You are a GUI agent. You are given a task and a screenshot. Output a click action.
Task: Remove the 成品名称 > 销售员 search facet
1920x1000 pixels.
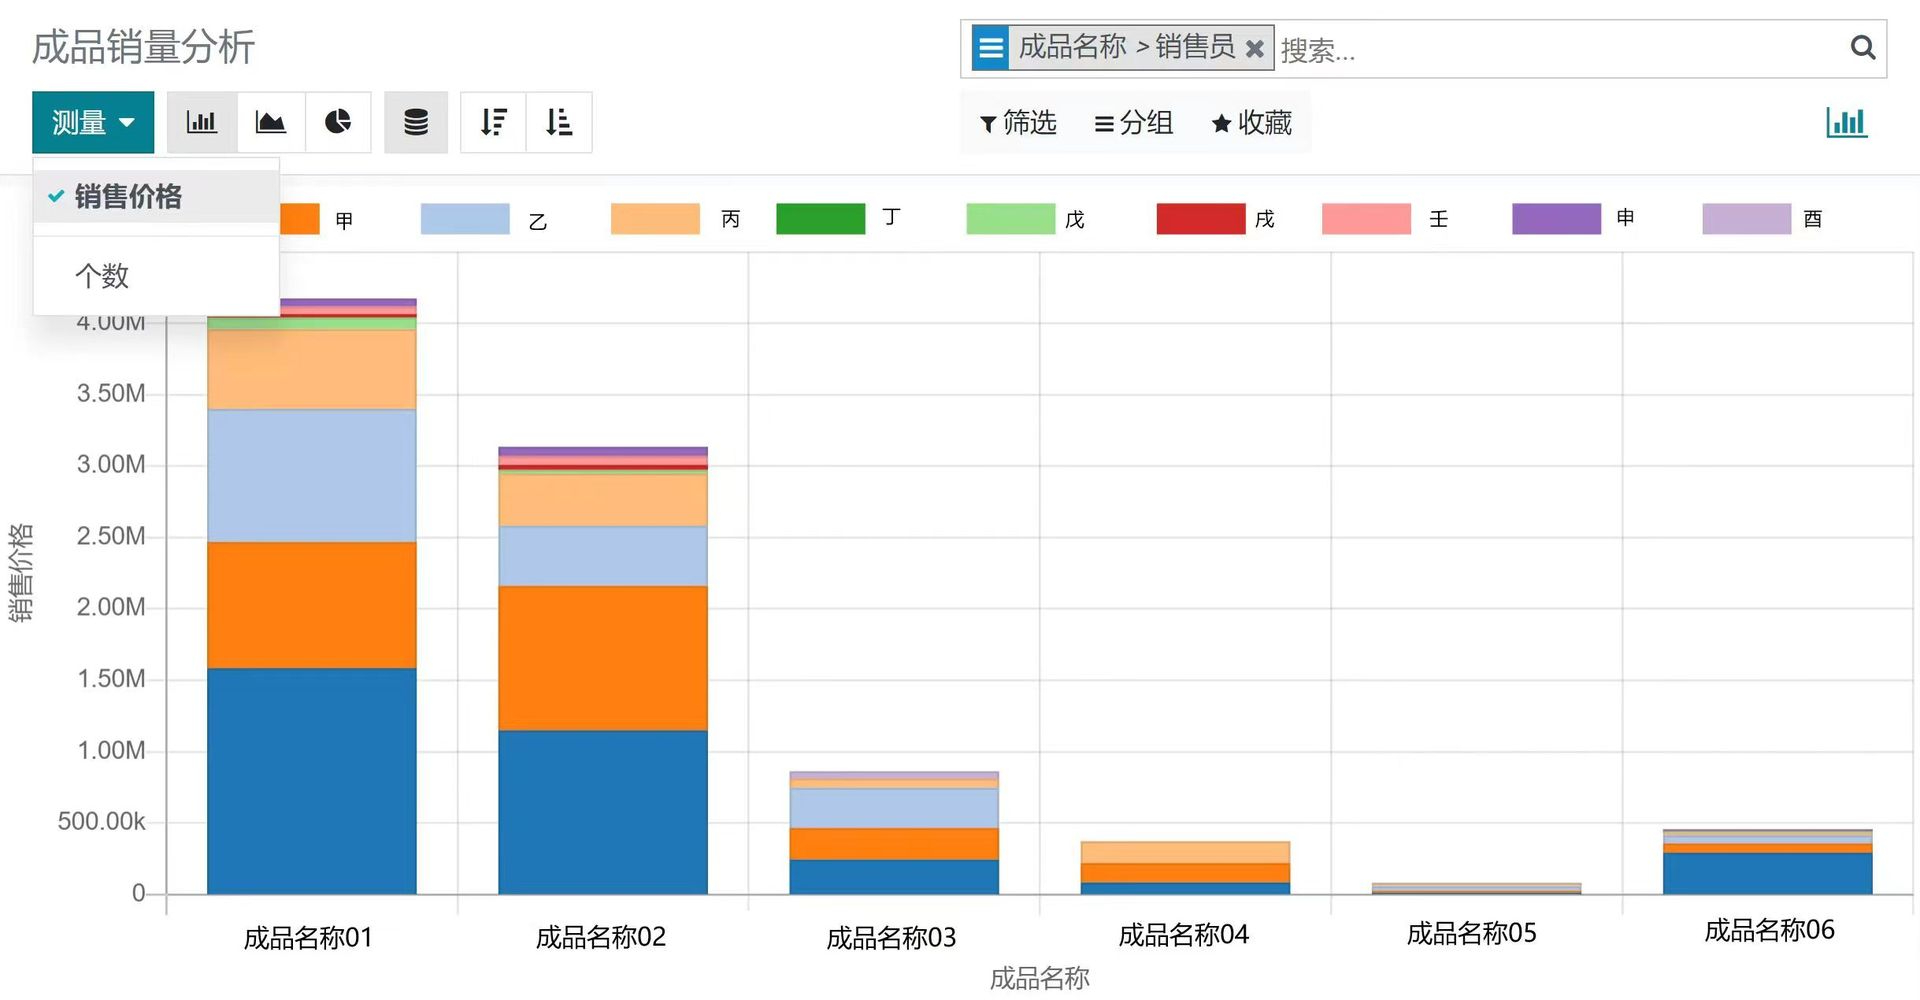1255,49
